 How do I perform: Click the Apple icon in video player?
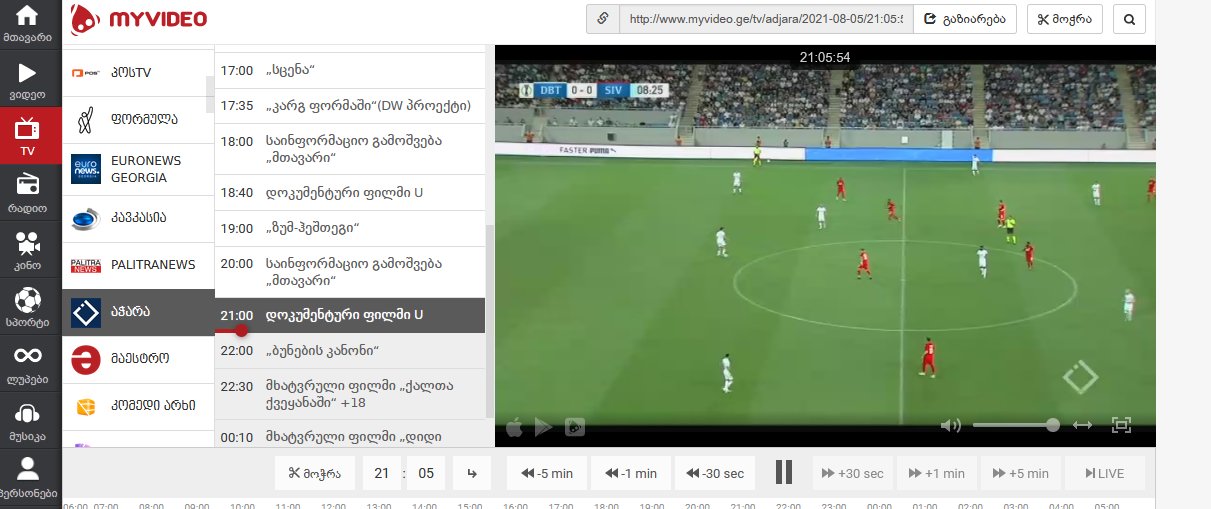point(516,427)
